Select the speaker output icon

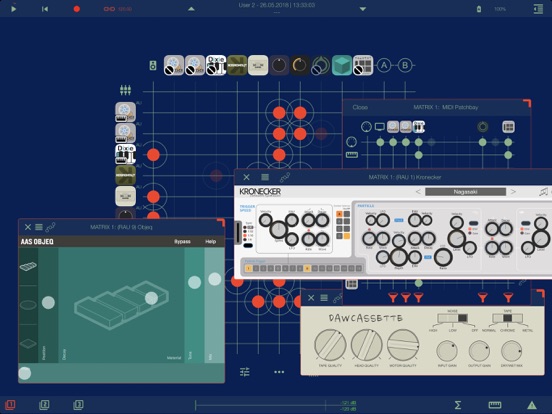(153, 65)
